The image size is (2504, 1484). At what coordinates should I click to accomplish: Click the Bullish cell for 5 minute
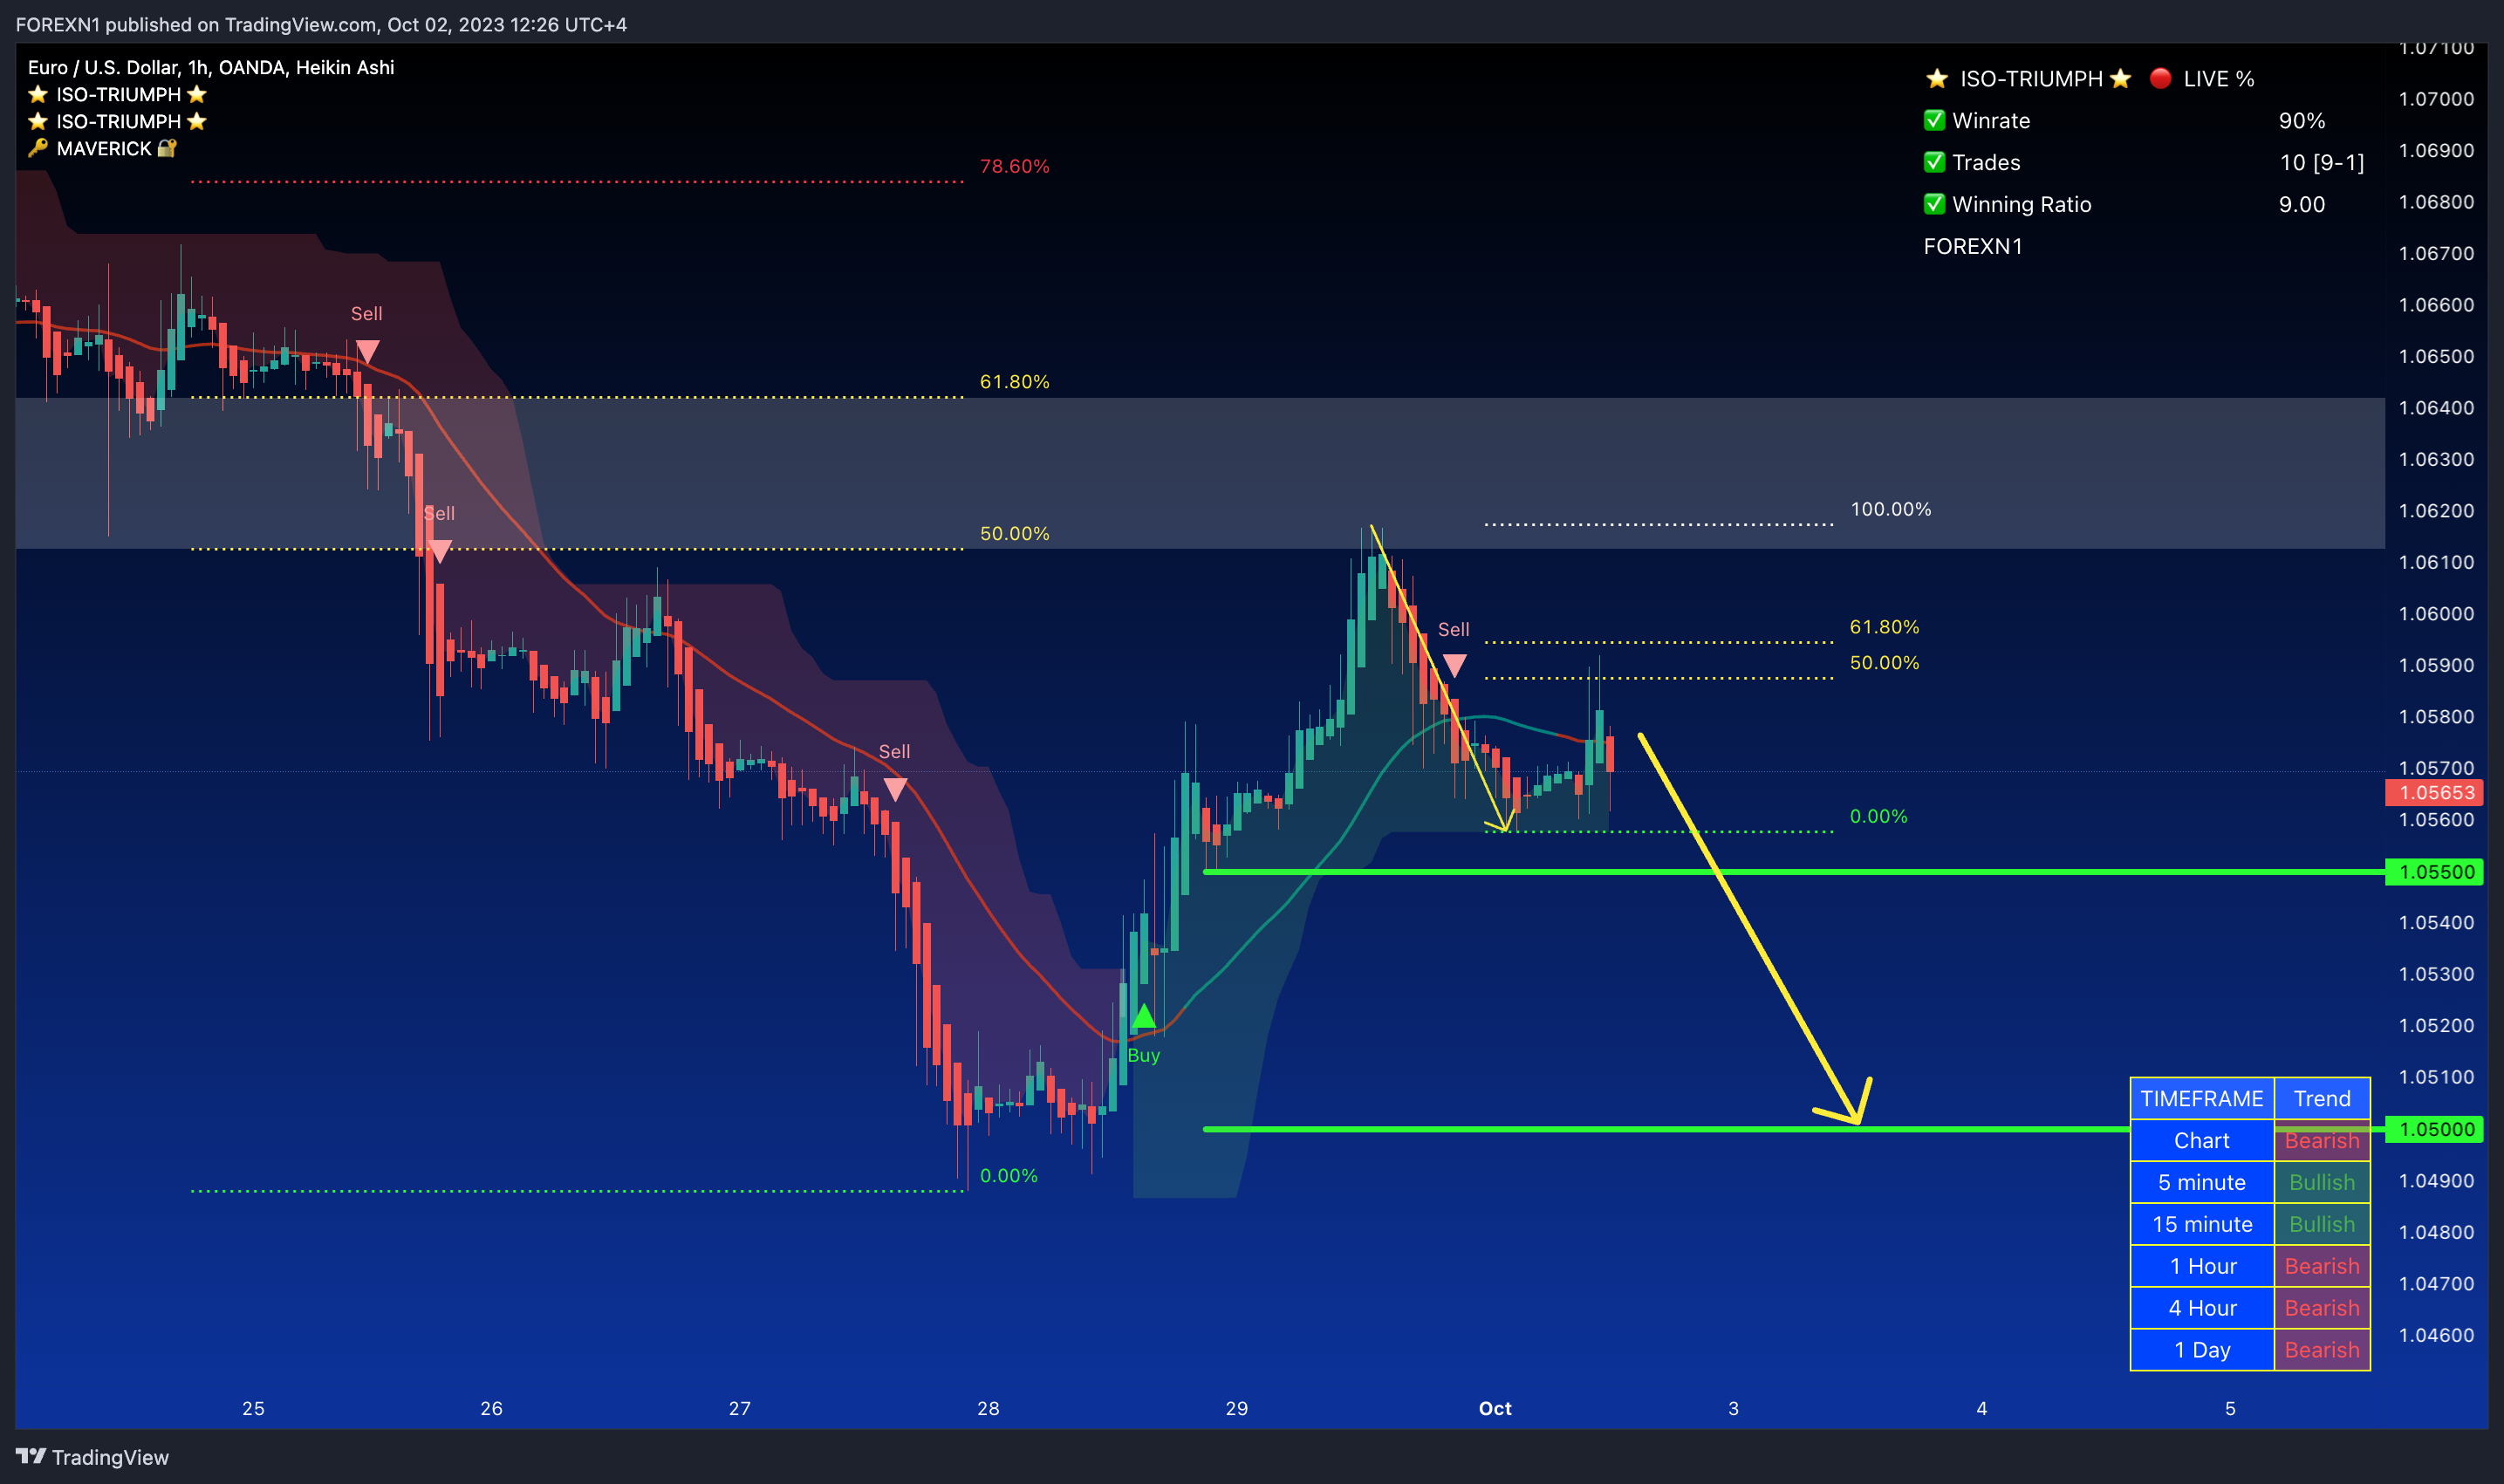pyautogui.click(x=2321, y=1182)
